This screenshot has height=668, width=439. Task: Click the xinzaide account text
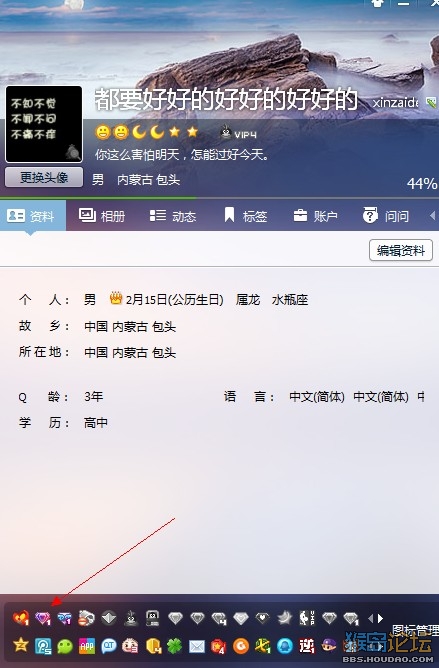pos(396,102)
